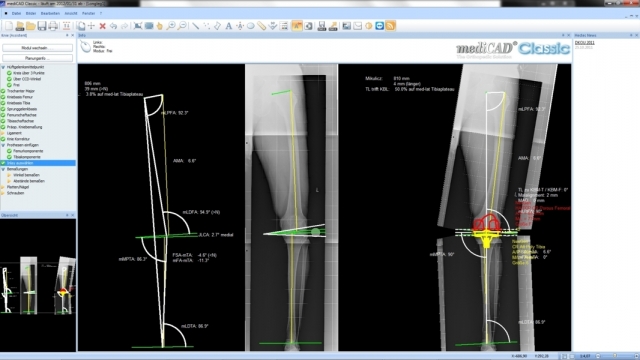Click the overview thumbnail in Übersicht panel

38,285
